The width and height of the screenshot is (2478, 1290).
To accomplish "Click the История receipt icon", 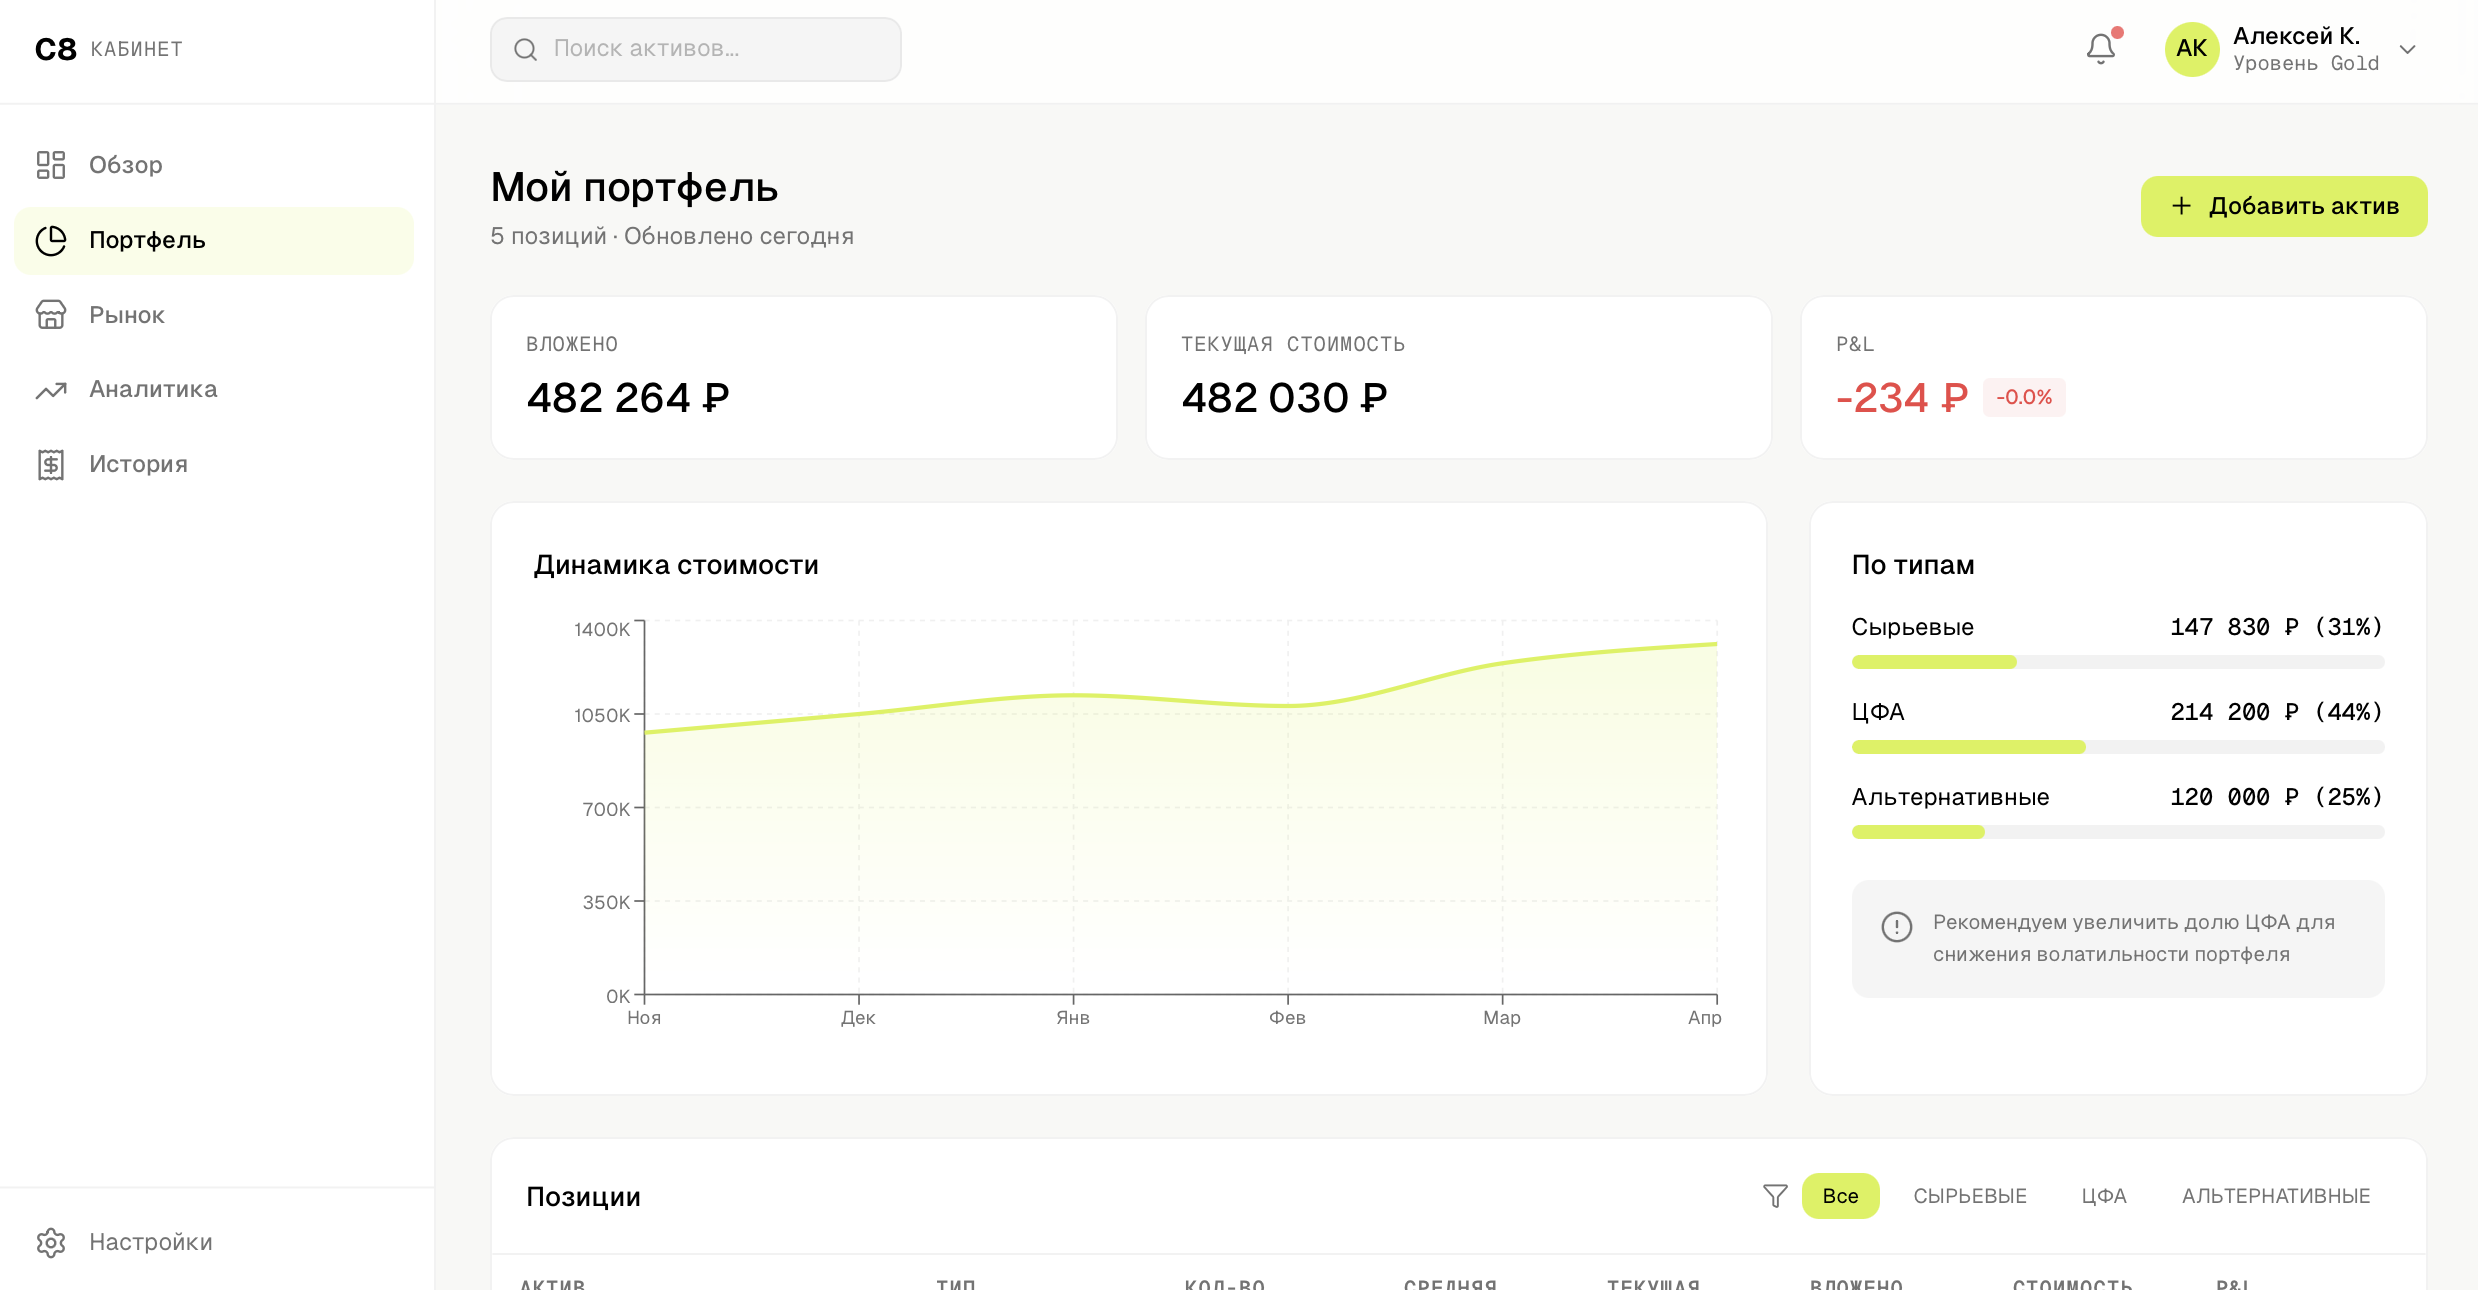I will (x=51, y=464).
